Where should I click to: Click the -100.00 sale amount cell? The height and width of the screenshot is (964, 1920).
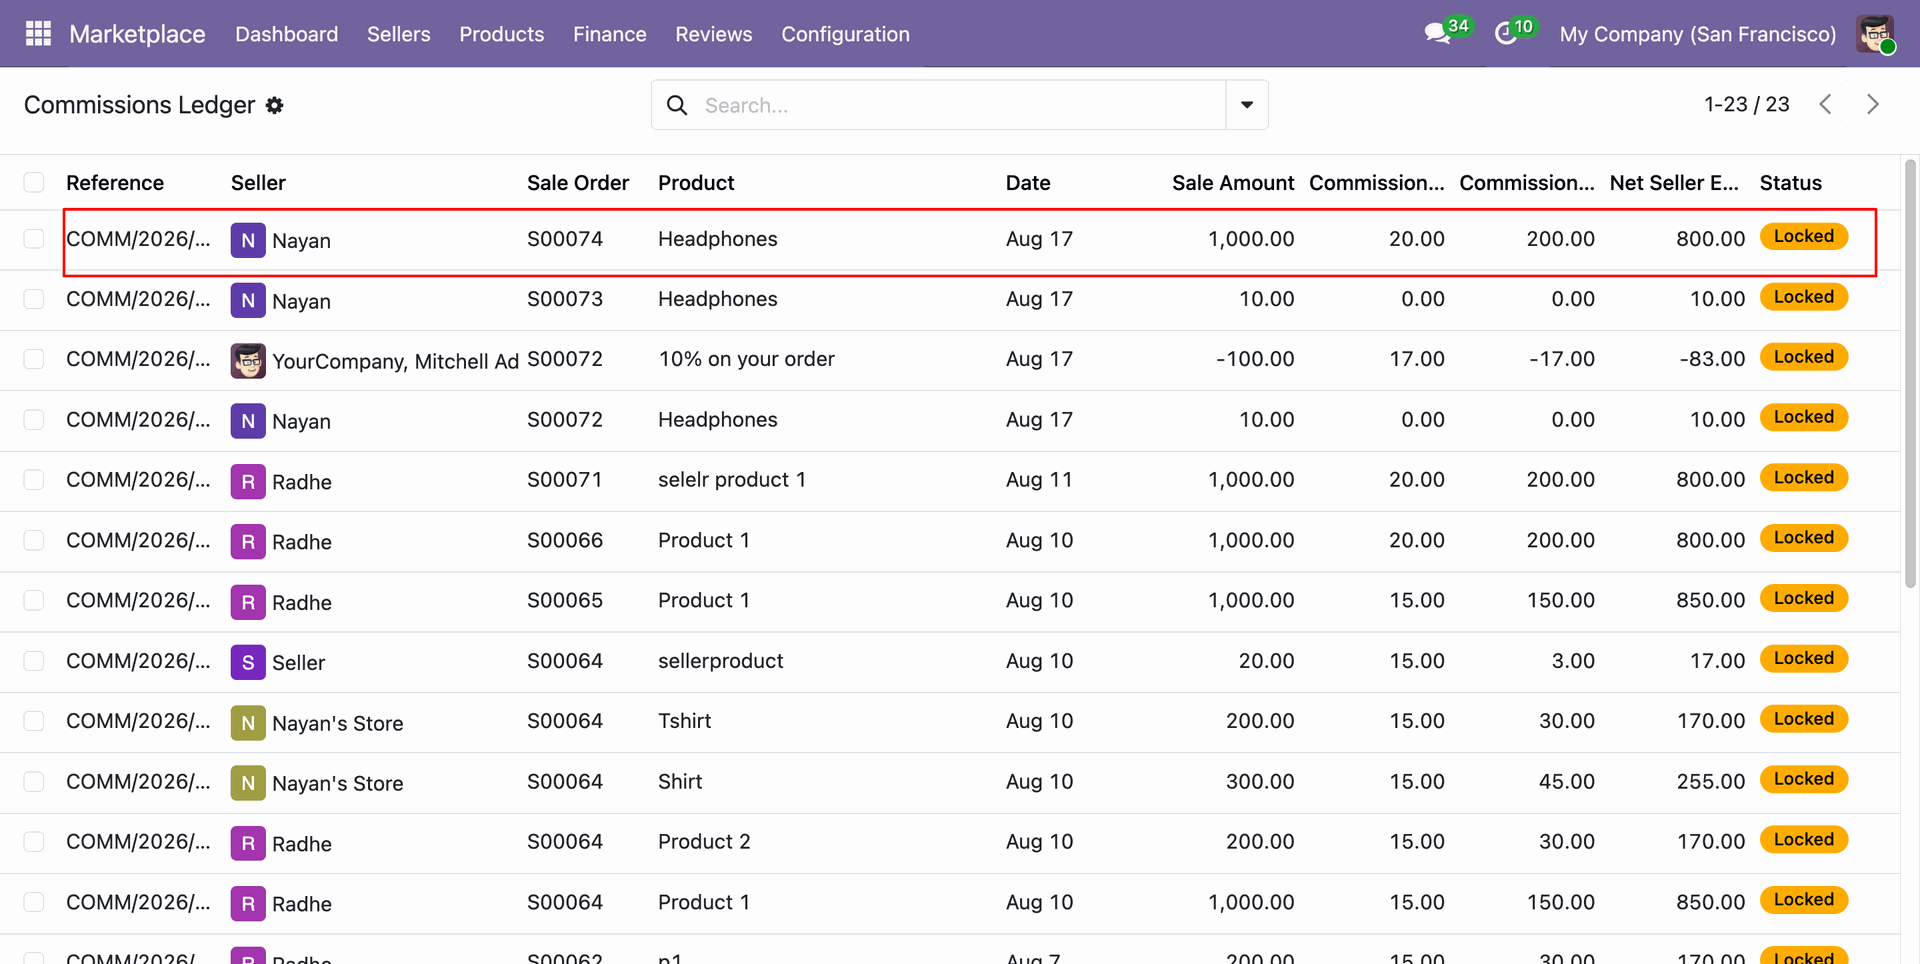tap(1255, 359)
